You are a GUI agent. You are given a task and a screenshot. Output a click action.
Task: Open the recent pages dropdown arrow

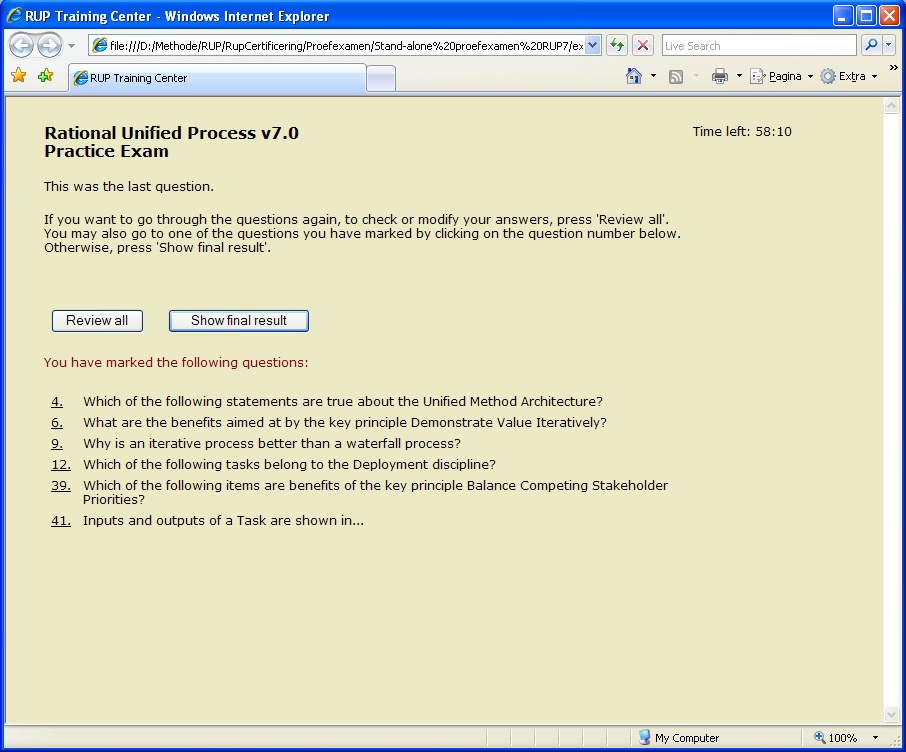72,46
